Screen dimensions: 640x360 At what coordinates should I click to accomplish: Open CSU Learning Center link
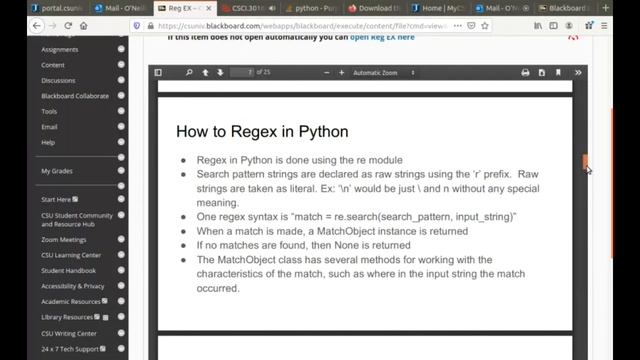click(x=71, y=255)
